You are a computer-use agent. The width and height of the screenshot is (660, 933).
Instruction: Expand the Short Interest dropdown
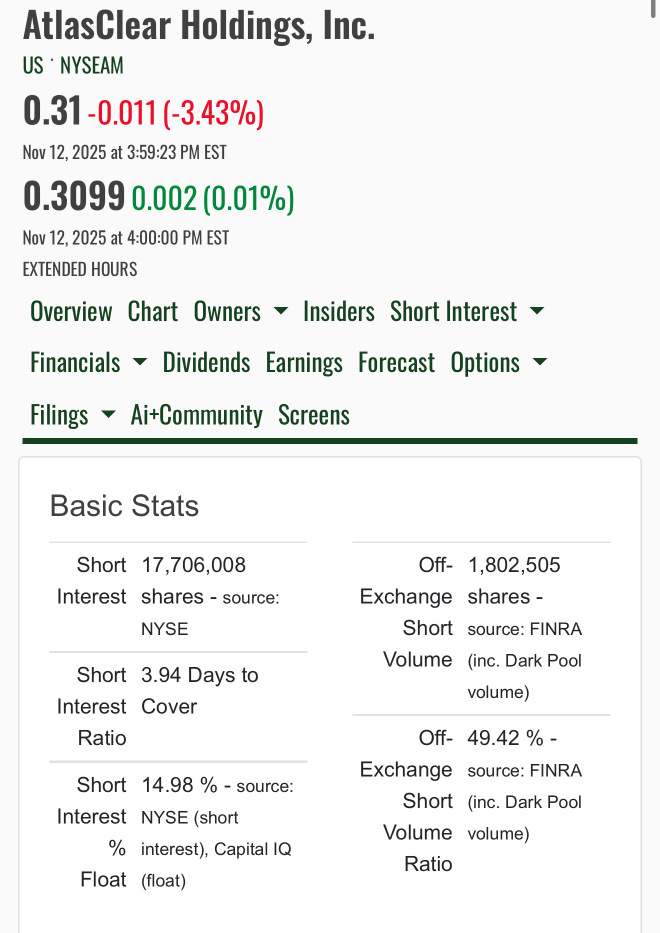coord(467,311)
